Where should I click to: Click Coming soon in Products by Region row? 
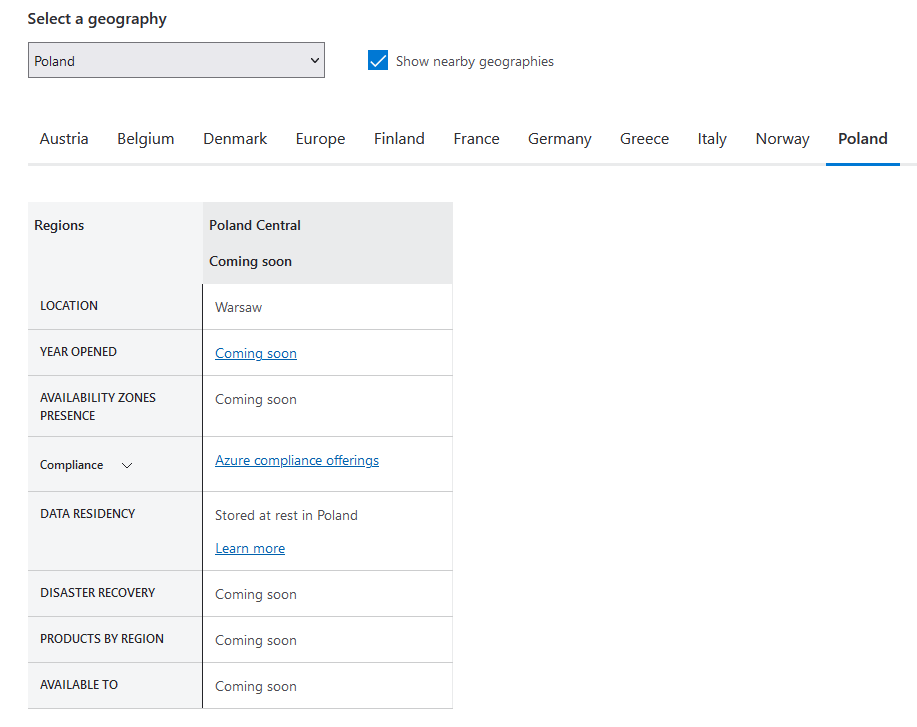click(x=256, y=640)
